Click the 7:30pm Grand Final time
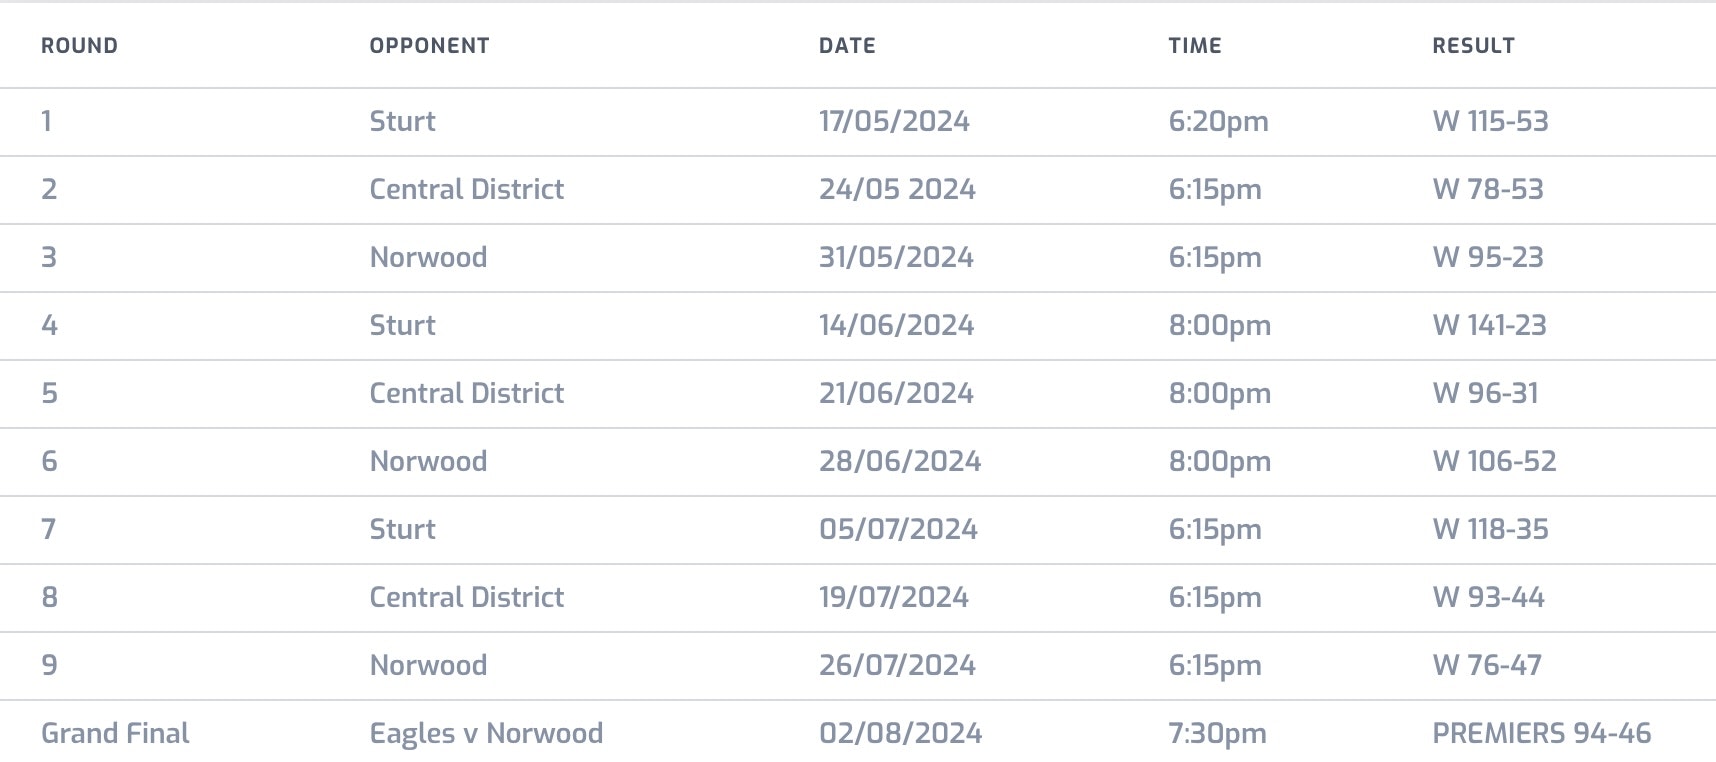 (x=1217, y=734)
